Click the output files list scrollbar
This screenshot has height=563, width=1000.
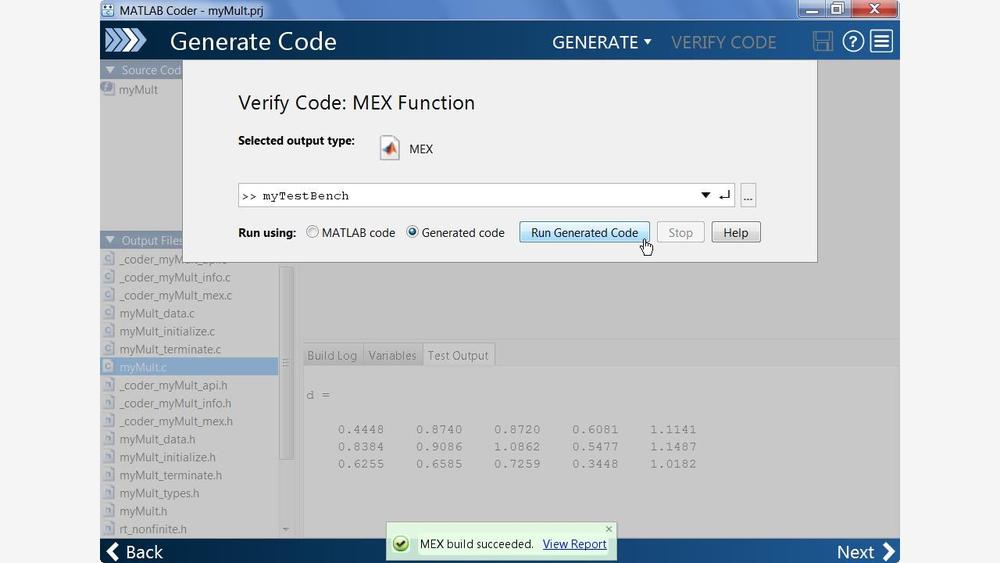286,362
